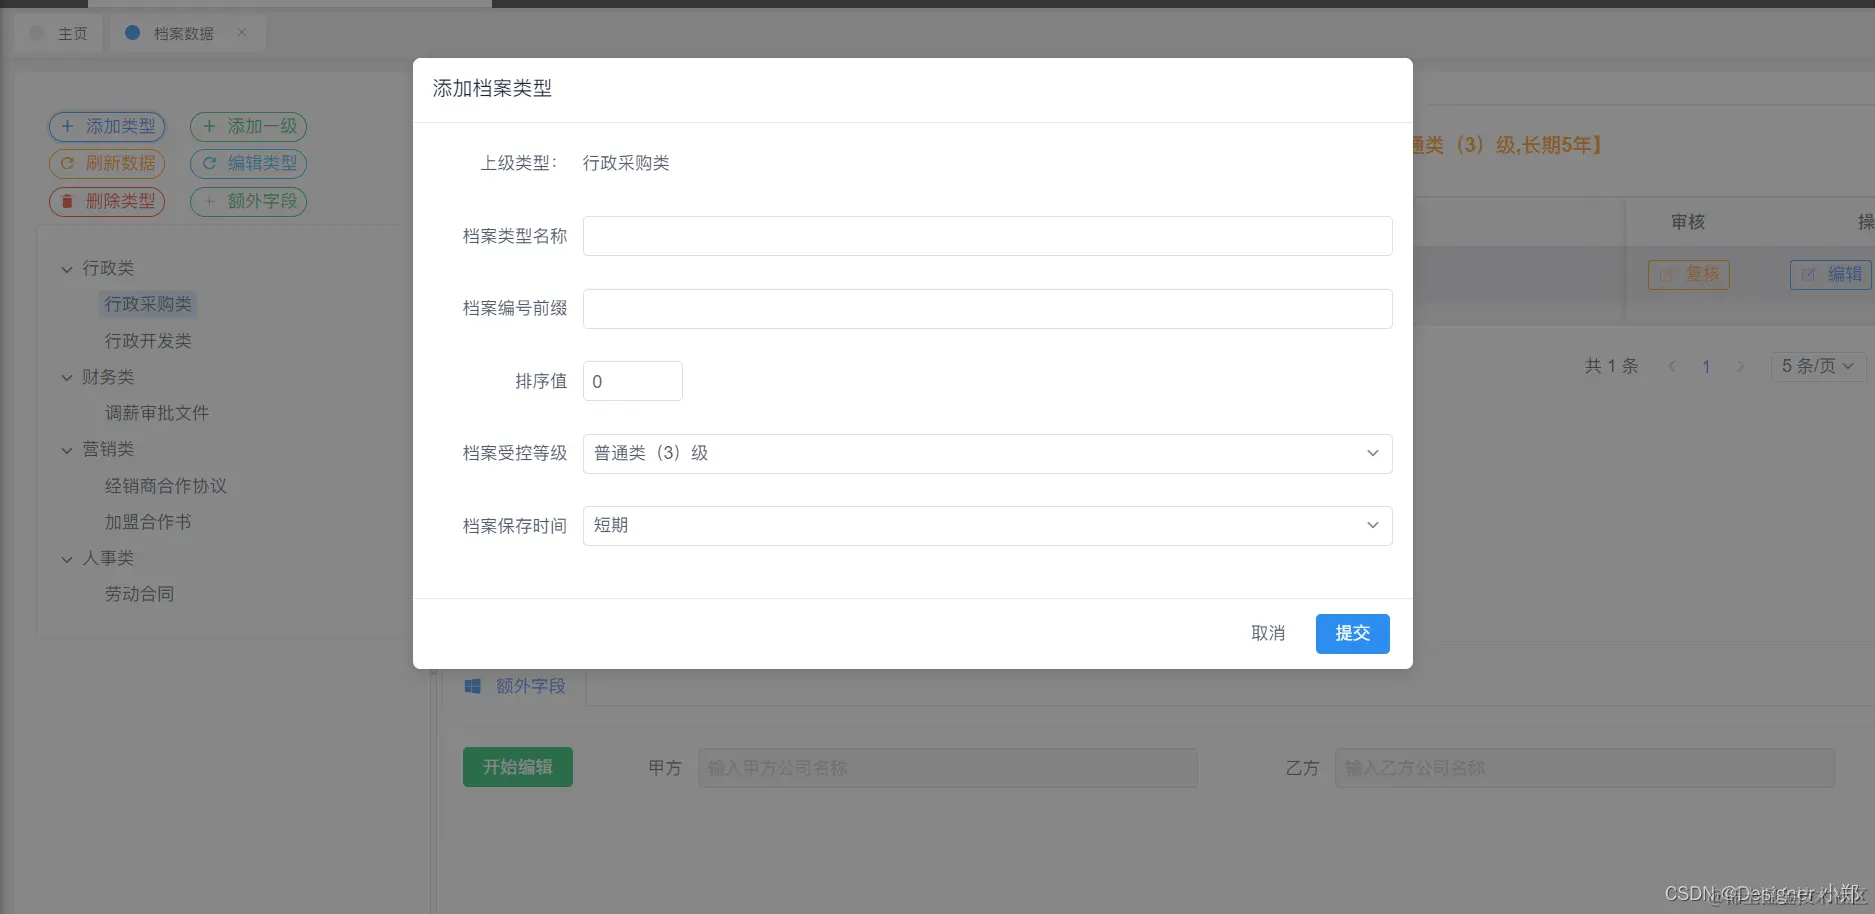Click the refresh icon on 刷新数据

point(67,164)
